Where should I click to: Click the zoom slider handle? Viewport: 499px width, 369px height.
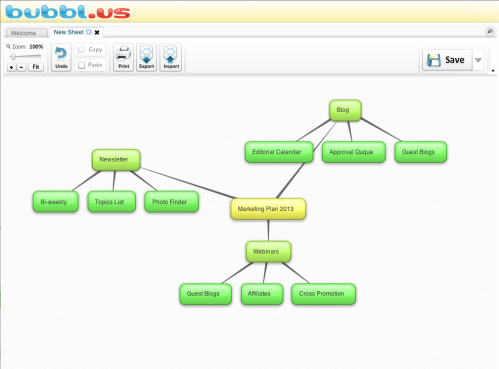click(13, 56)
